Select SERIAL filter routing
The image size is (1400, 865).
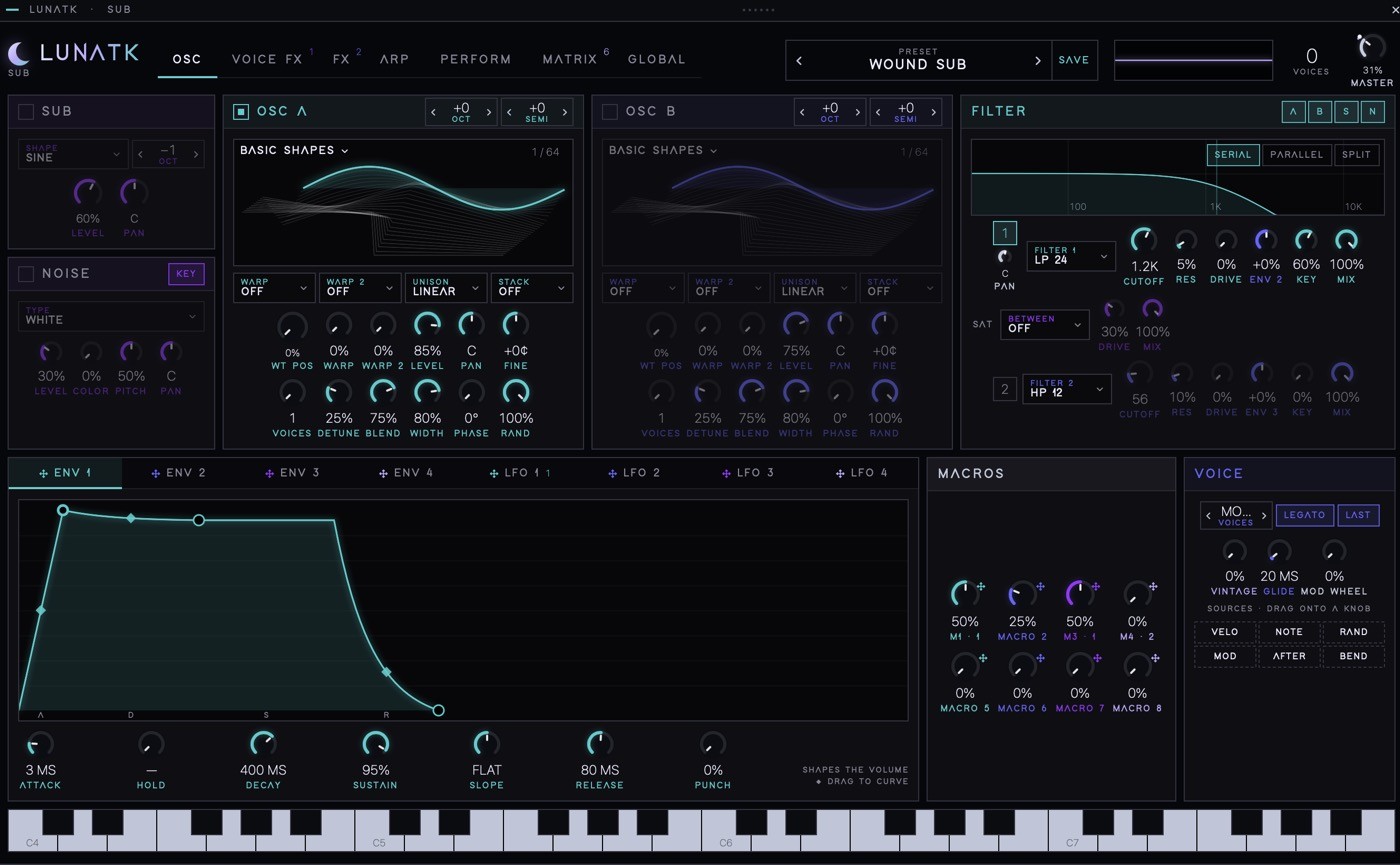pyautogui.click(x=1233, y=155)
